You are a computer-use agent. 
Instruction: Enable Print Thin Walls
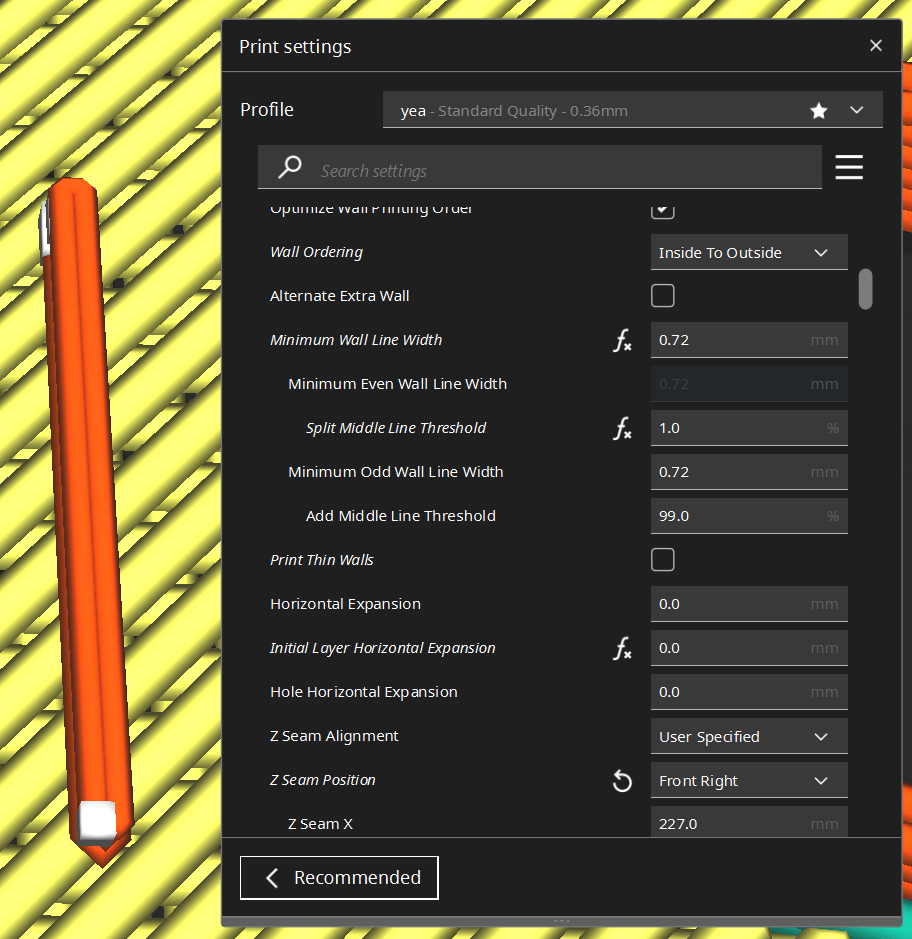coord(662,559)
